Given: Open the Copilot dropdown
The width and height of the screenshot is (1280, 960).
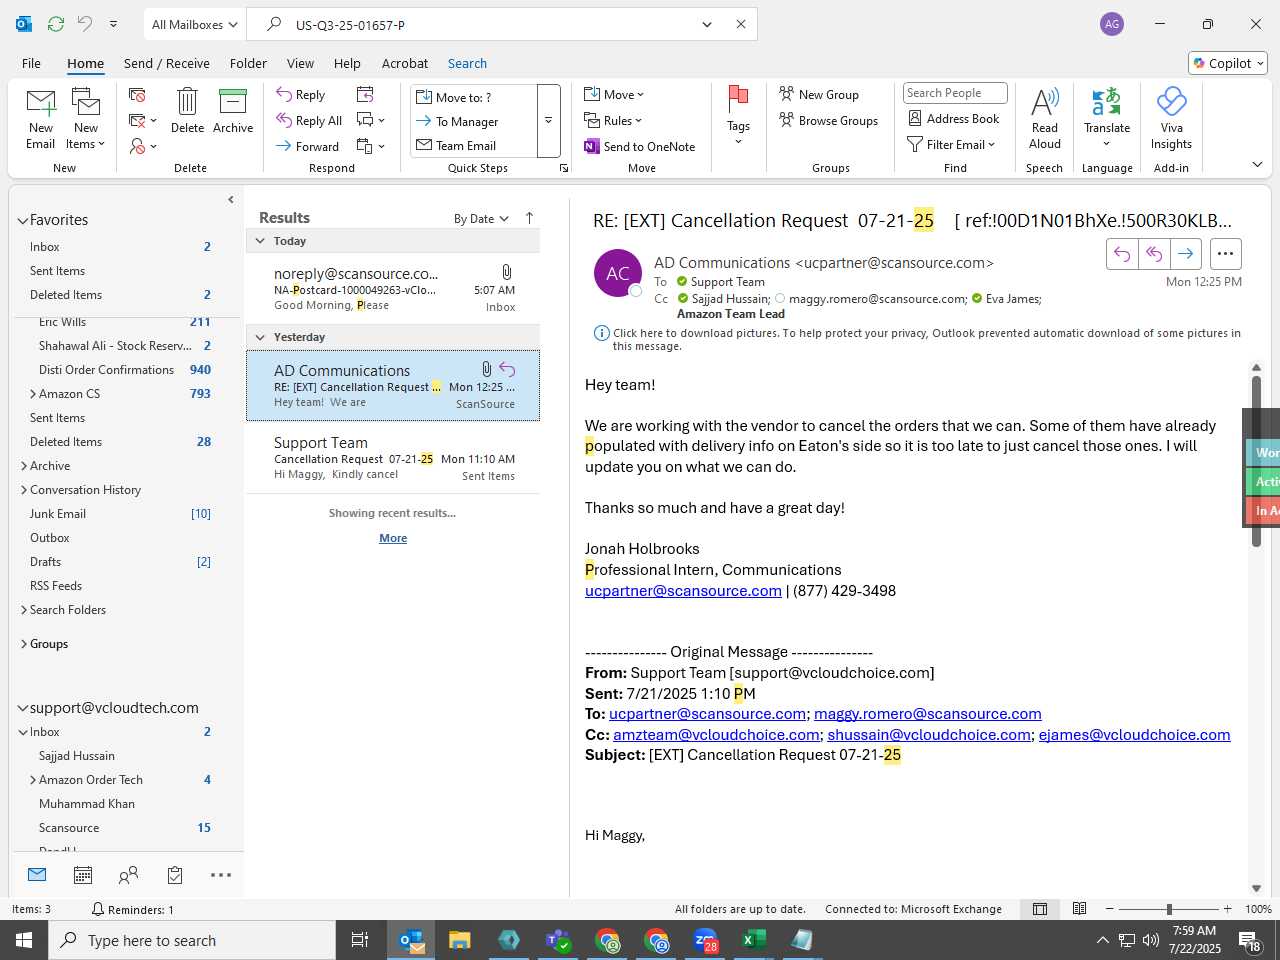Looking at the screenshot, I should (1228, 63).
